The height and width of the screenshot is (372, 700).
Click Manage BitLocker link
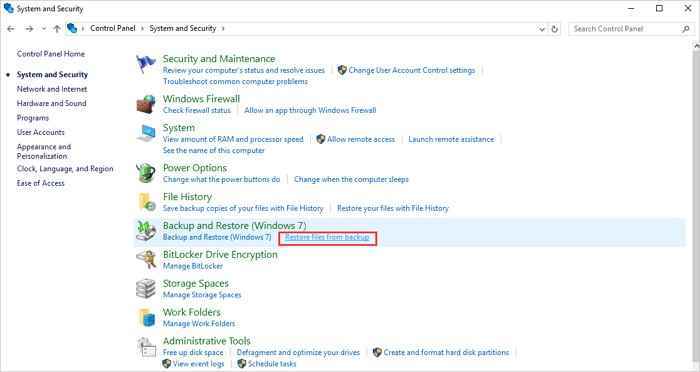(193, 266)
